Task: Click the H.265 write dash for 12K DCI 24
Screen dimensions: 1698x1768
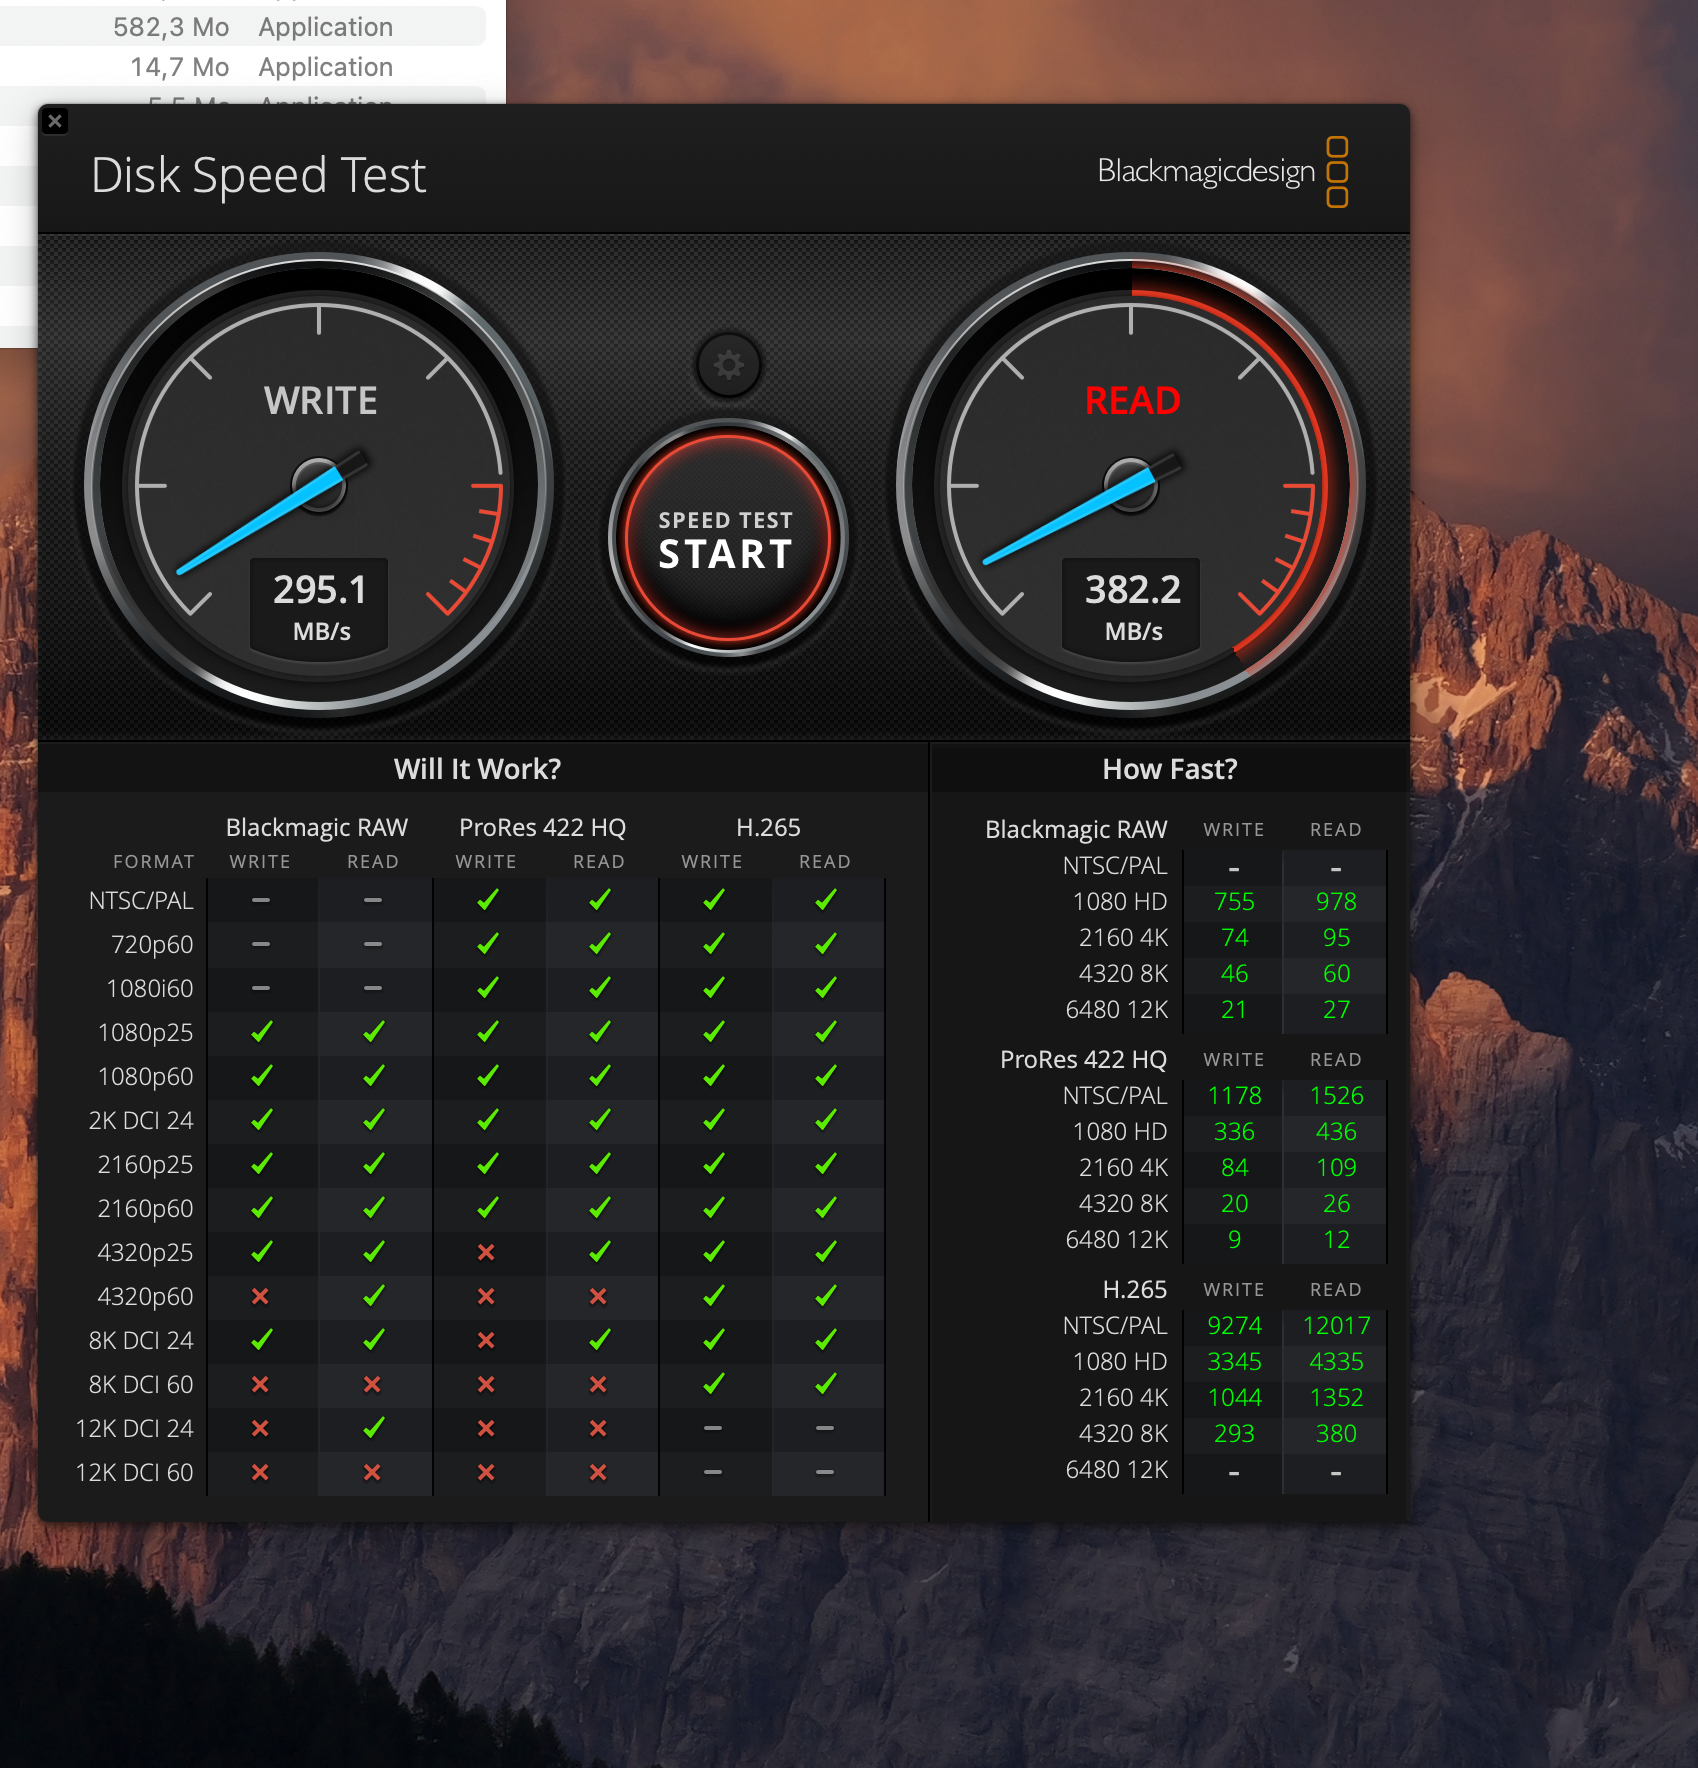Action: tap(713, 1428)
